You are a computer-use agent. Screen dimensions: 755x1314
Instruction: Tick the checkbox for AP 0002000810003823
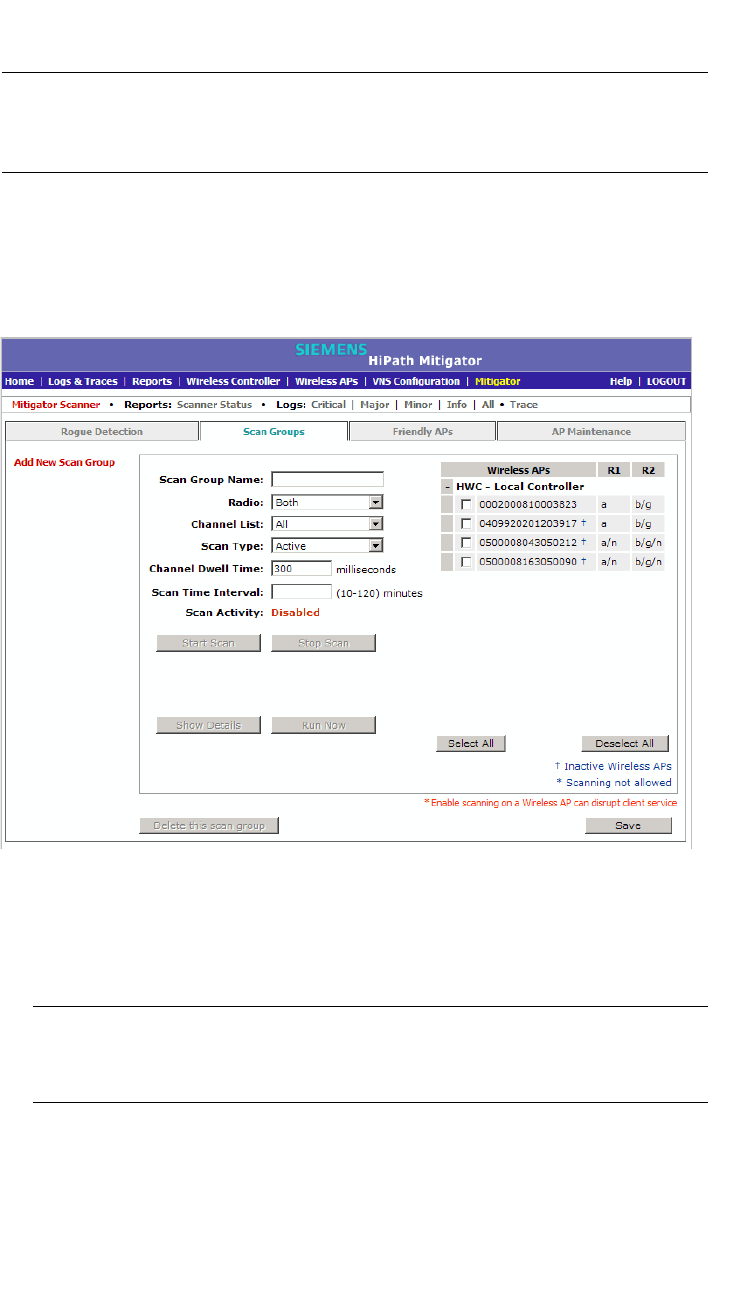coord(467,505)
